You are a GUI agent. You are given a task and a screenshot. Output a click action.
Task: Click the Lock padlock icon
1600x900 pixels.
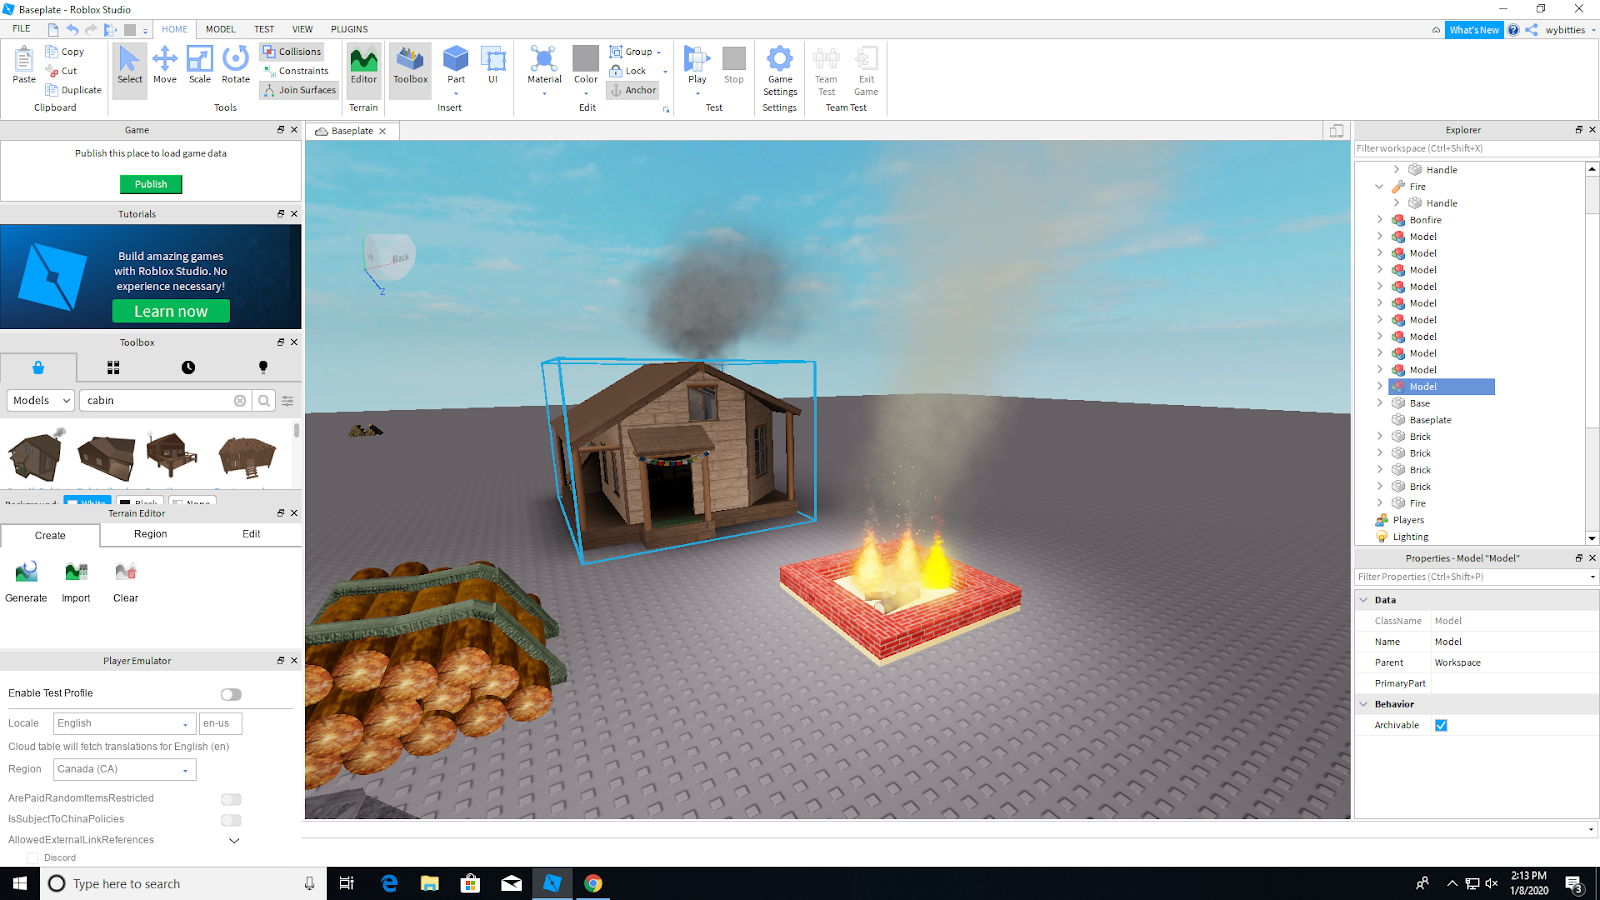(616, 71)
